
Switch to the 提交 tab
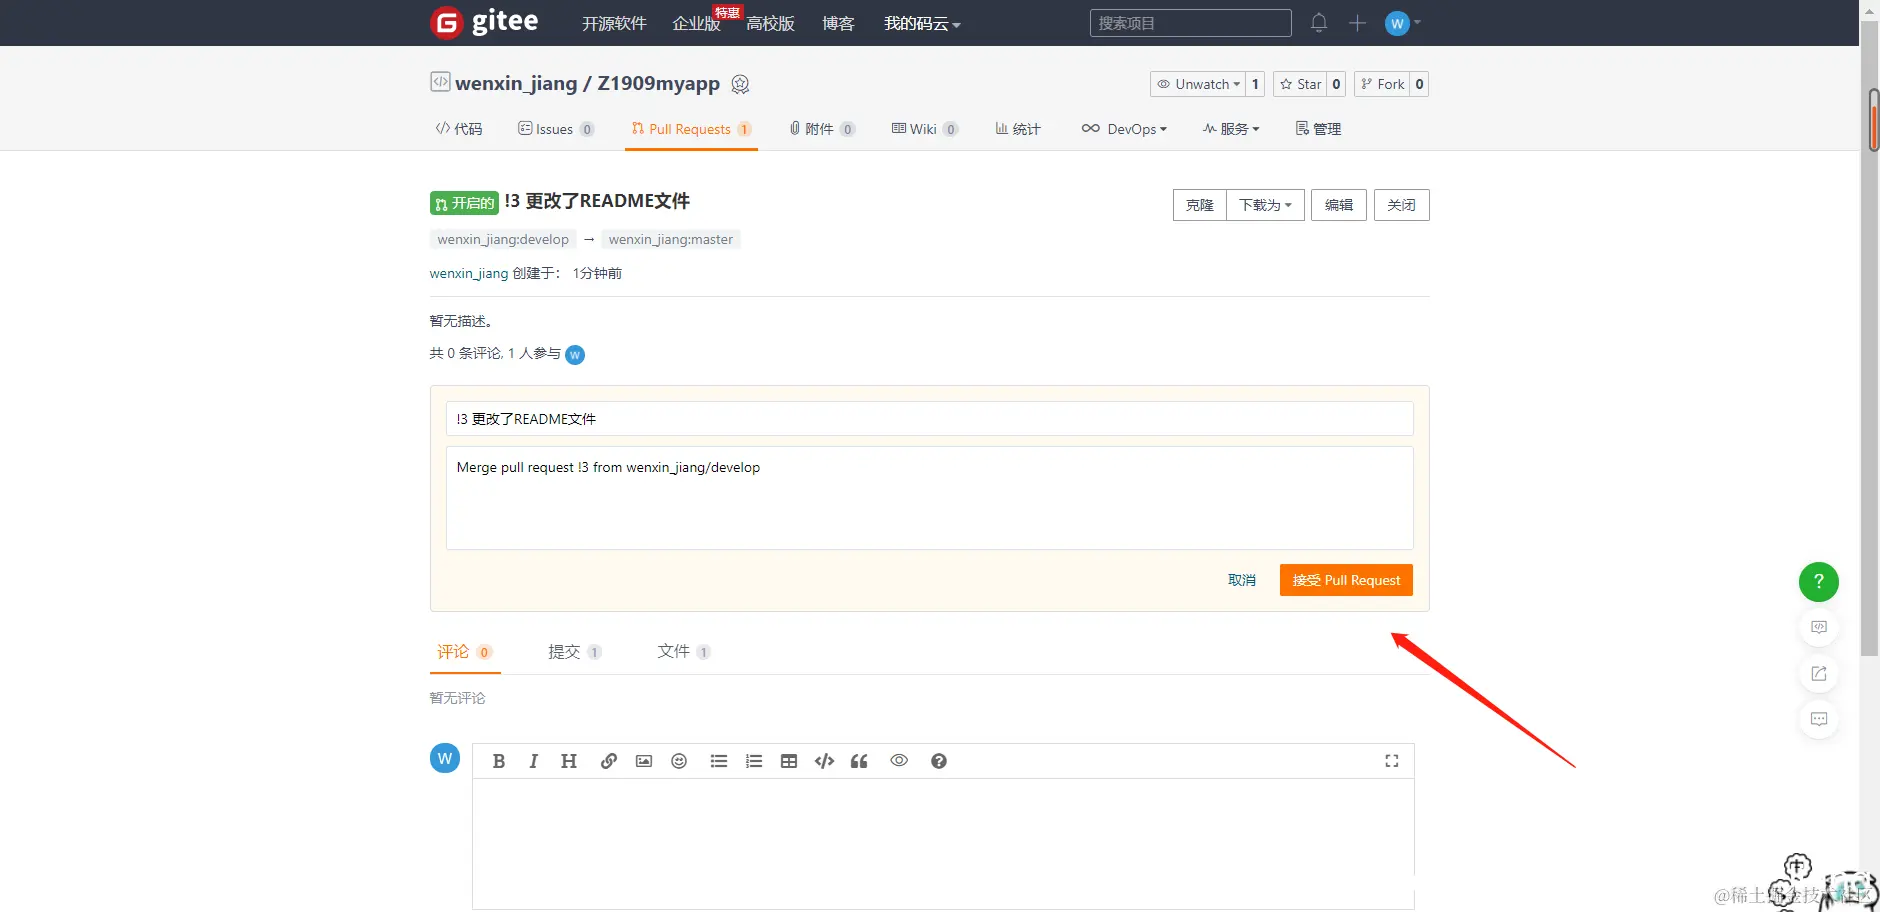point(575,651)
